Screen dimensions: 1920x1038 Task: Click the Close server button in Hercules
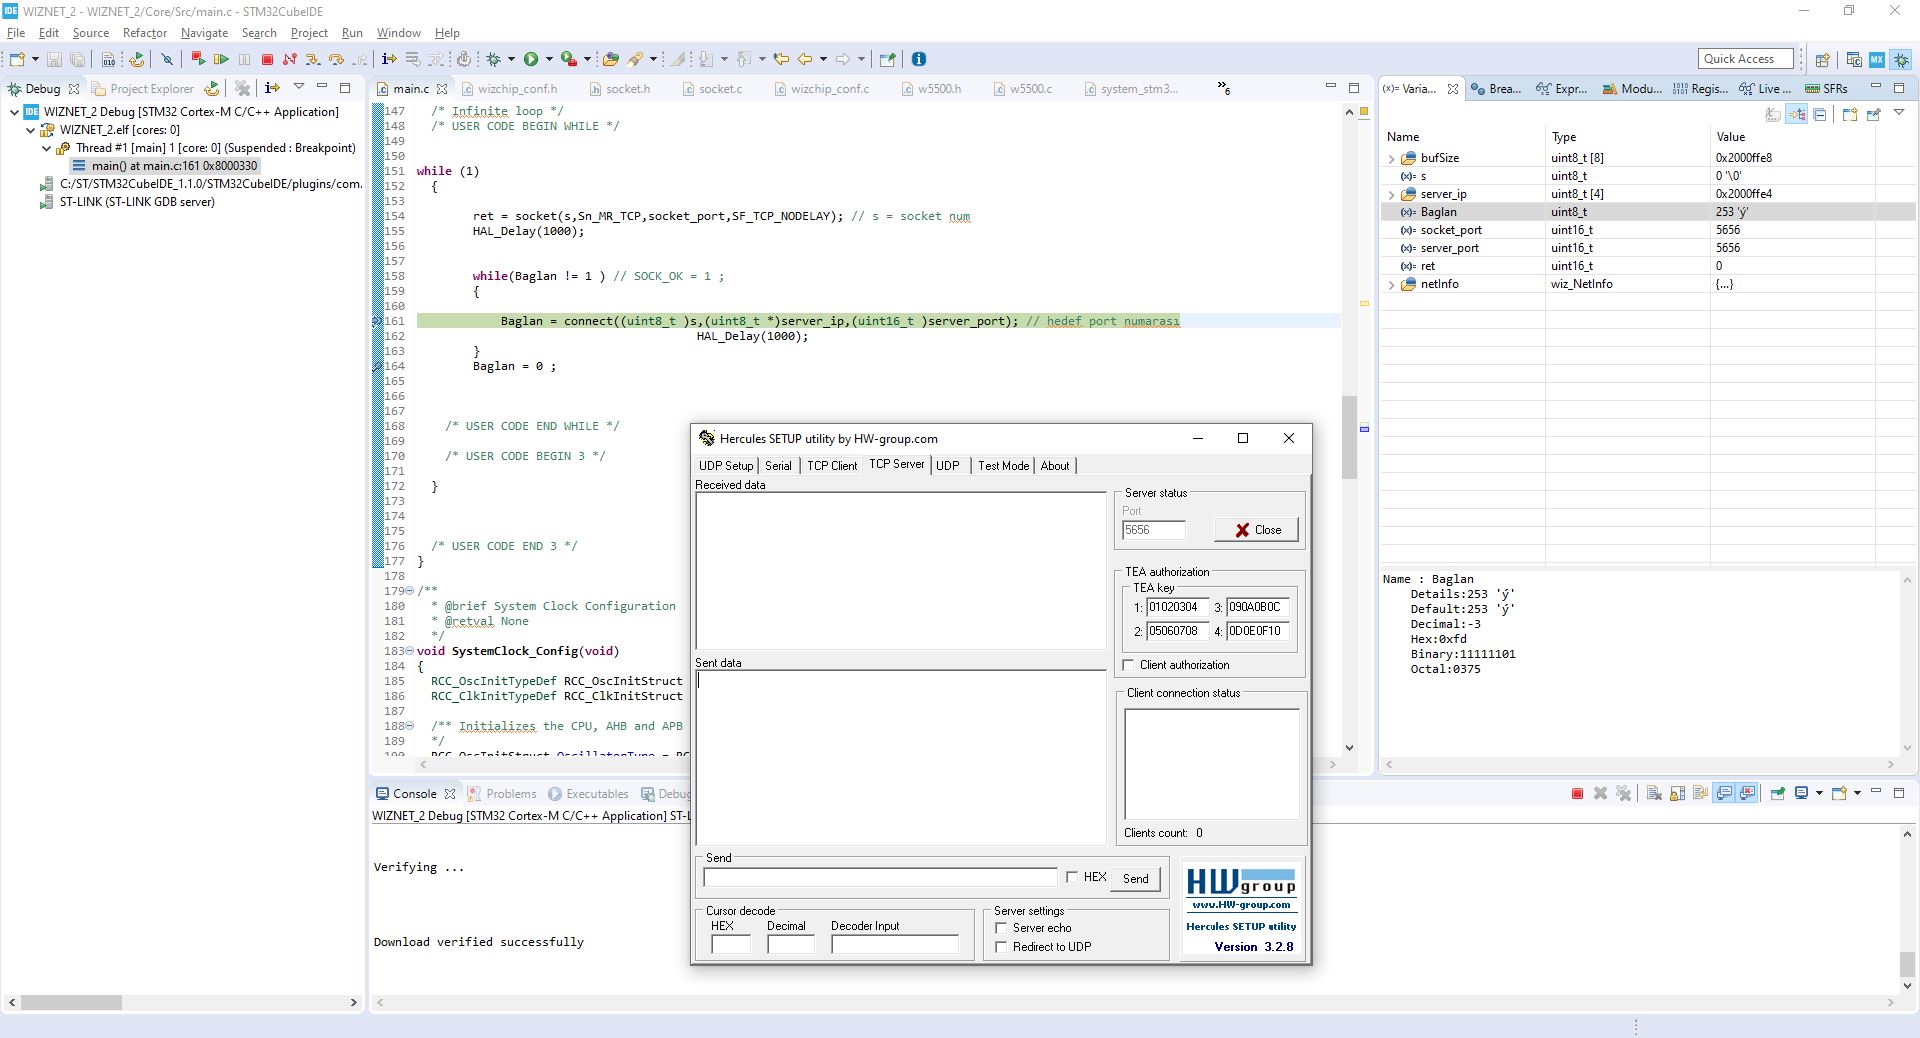coord(1257,530)
